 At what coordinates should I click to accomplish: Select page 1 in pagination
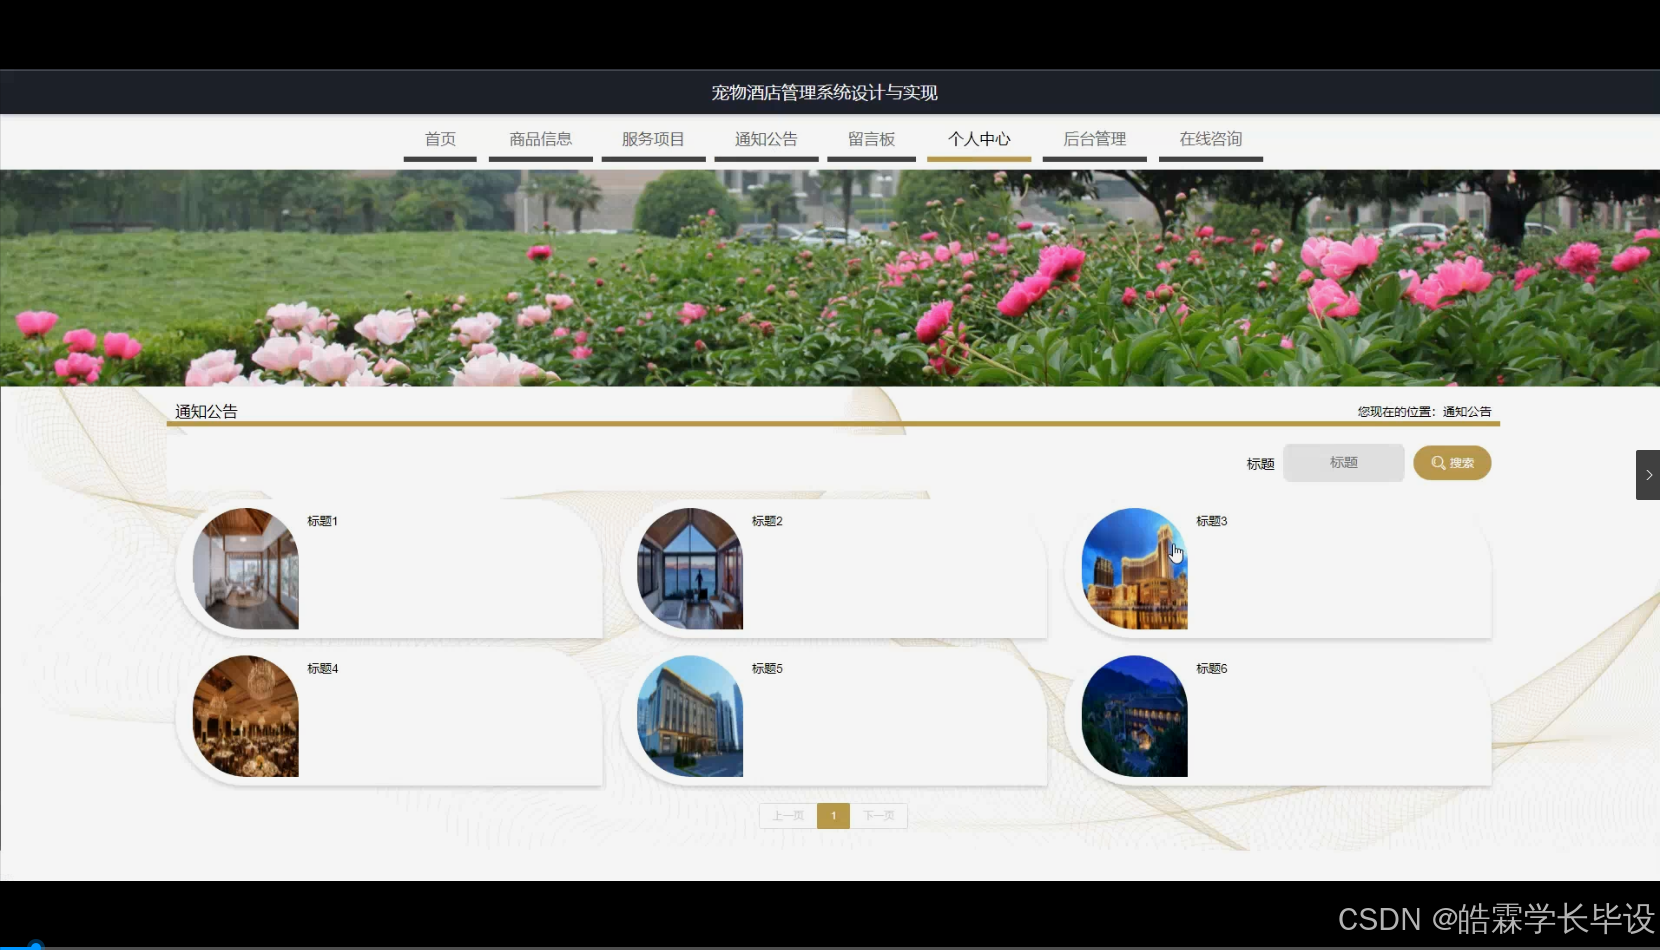click(833, 816)
